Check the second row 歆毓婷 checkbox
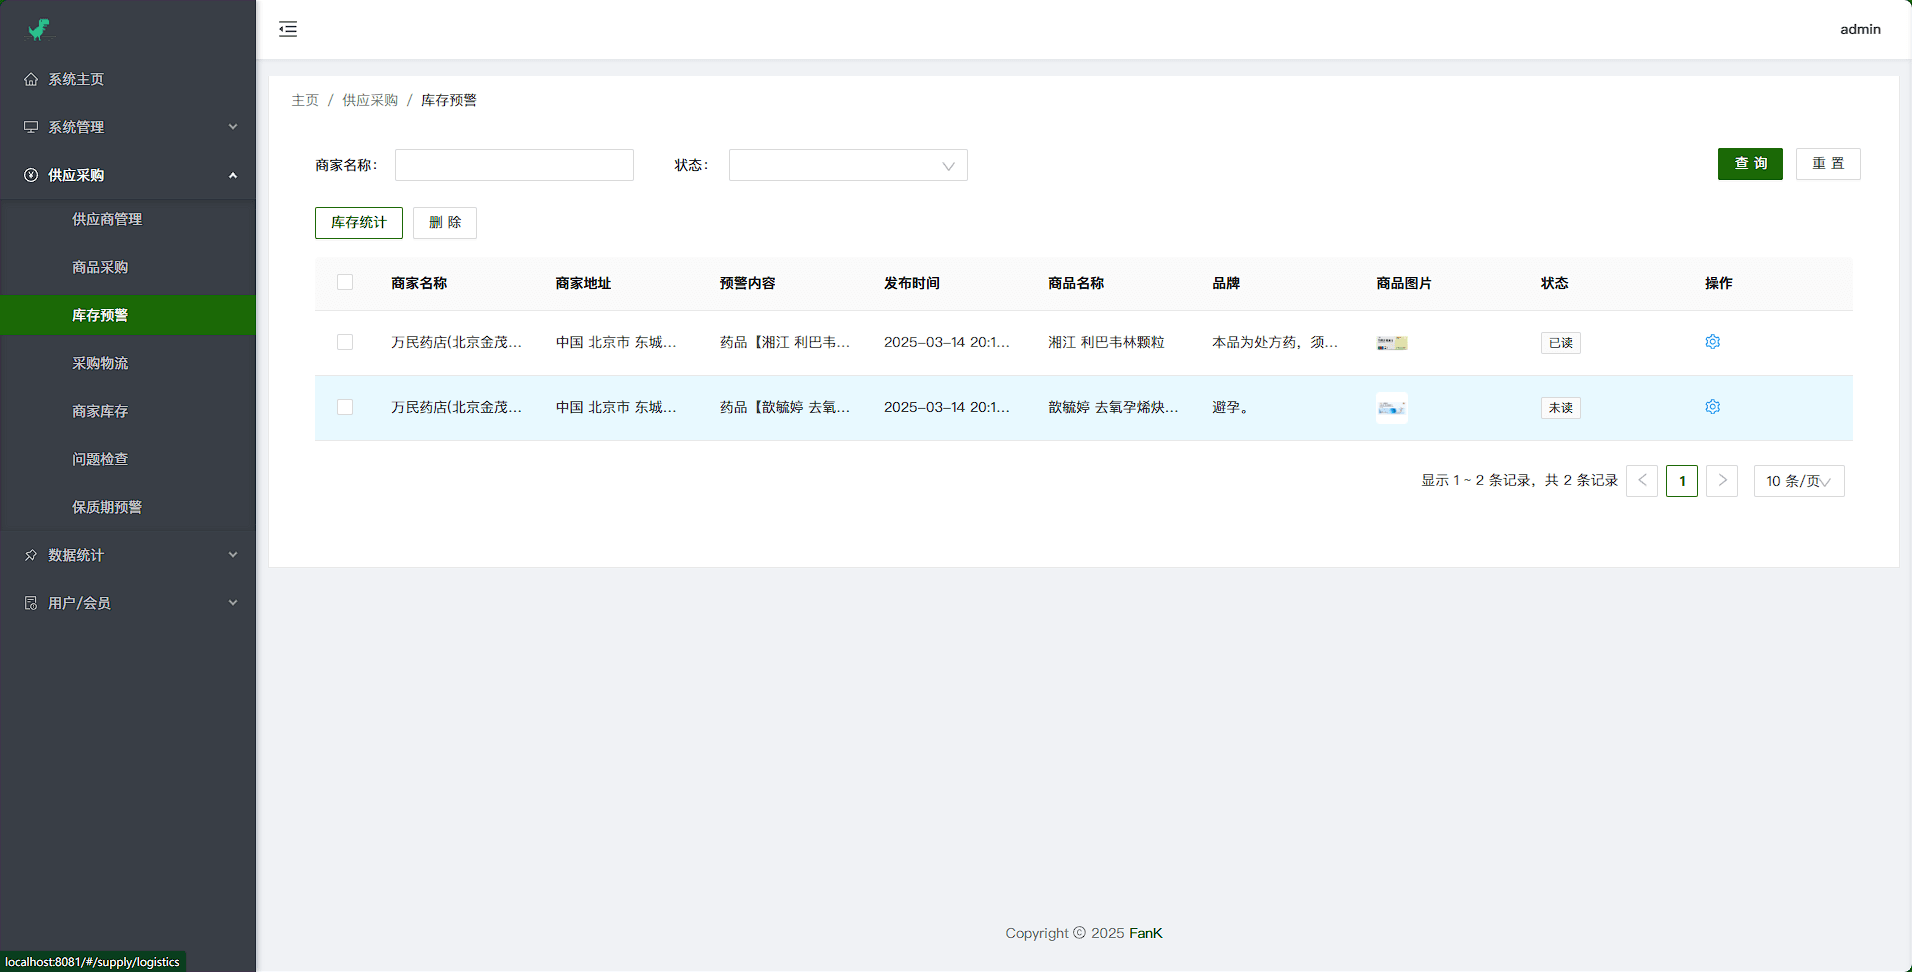1912x972 pixels. click(345, 407)
